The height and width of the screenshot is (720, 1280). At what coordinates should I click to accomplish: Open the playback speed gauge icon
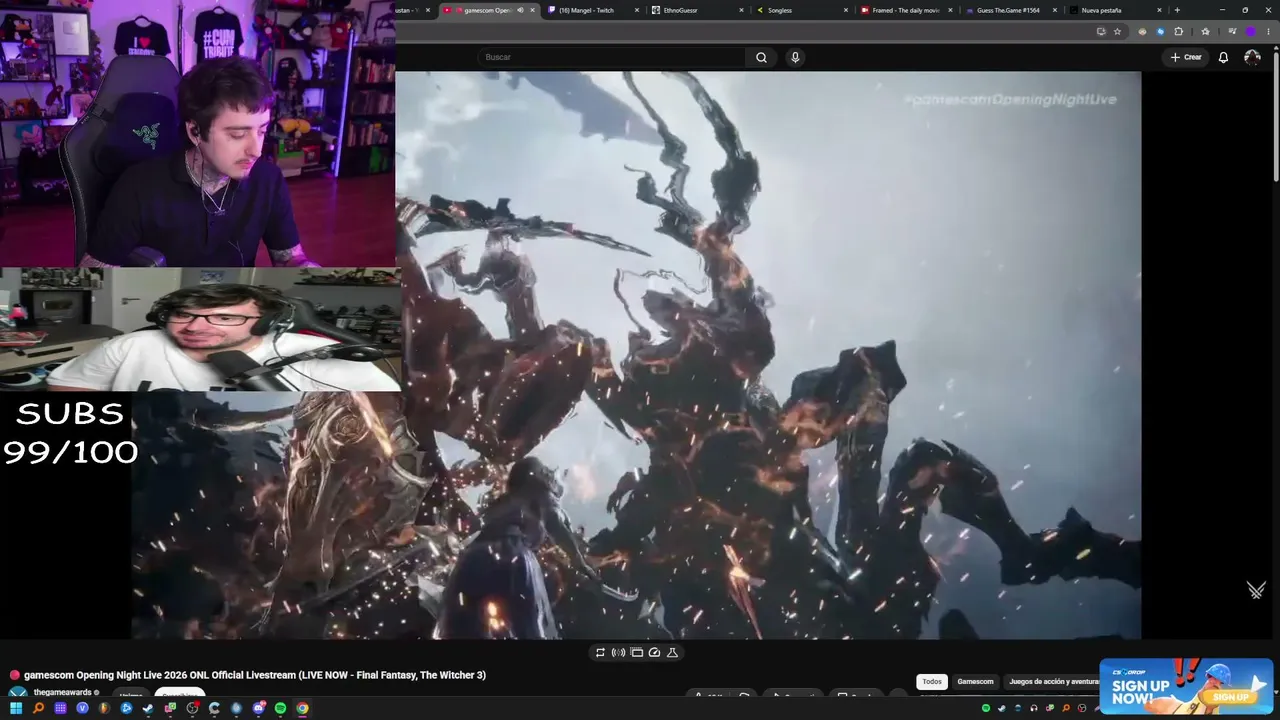(654, 652)
